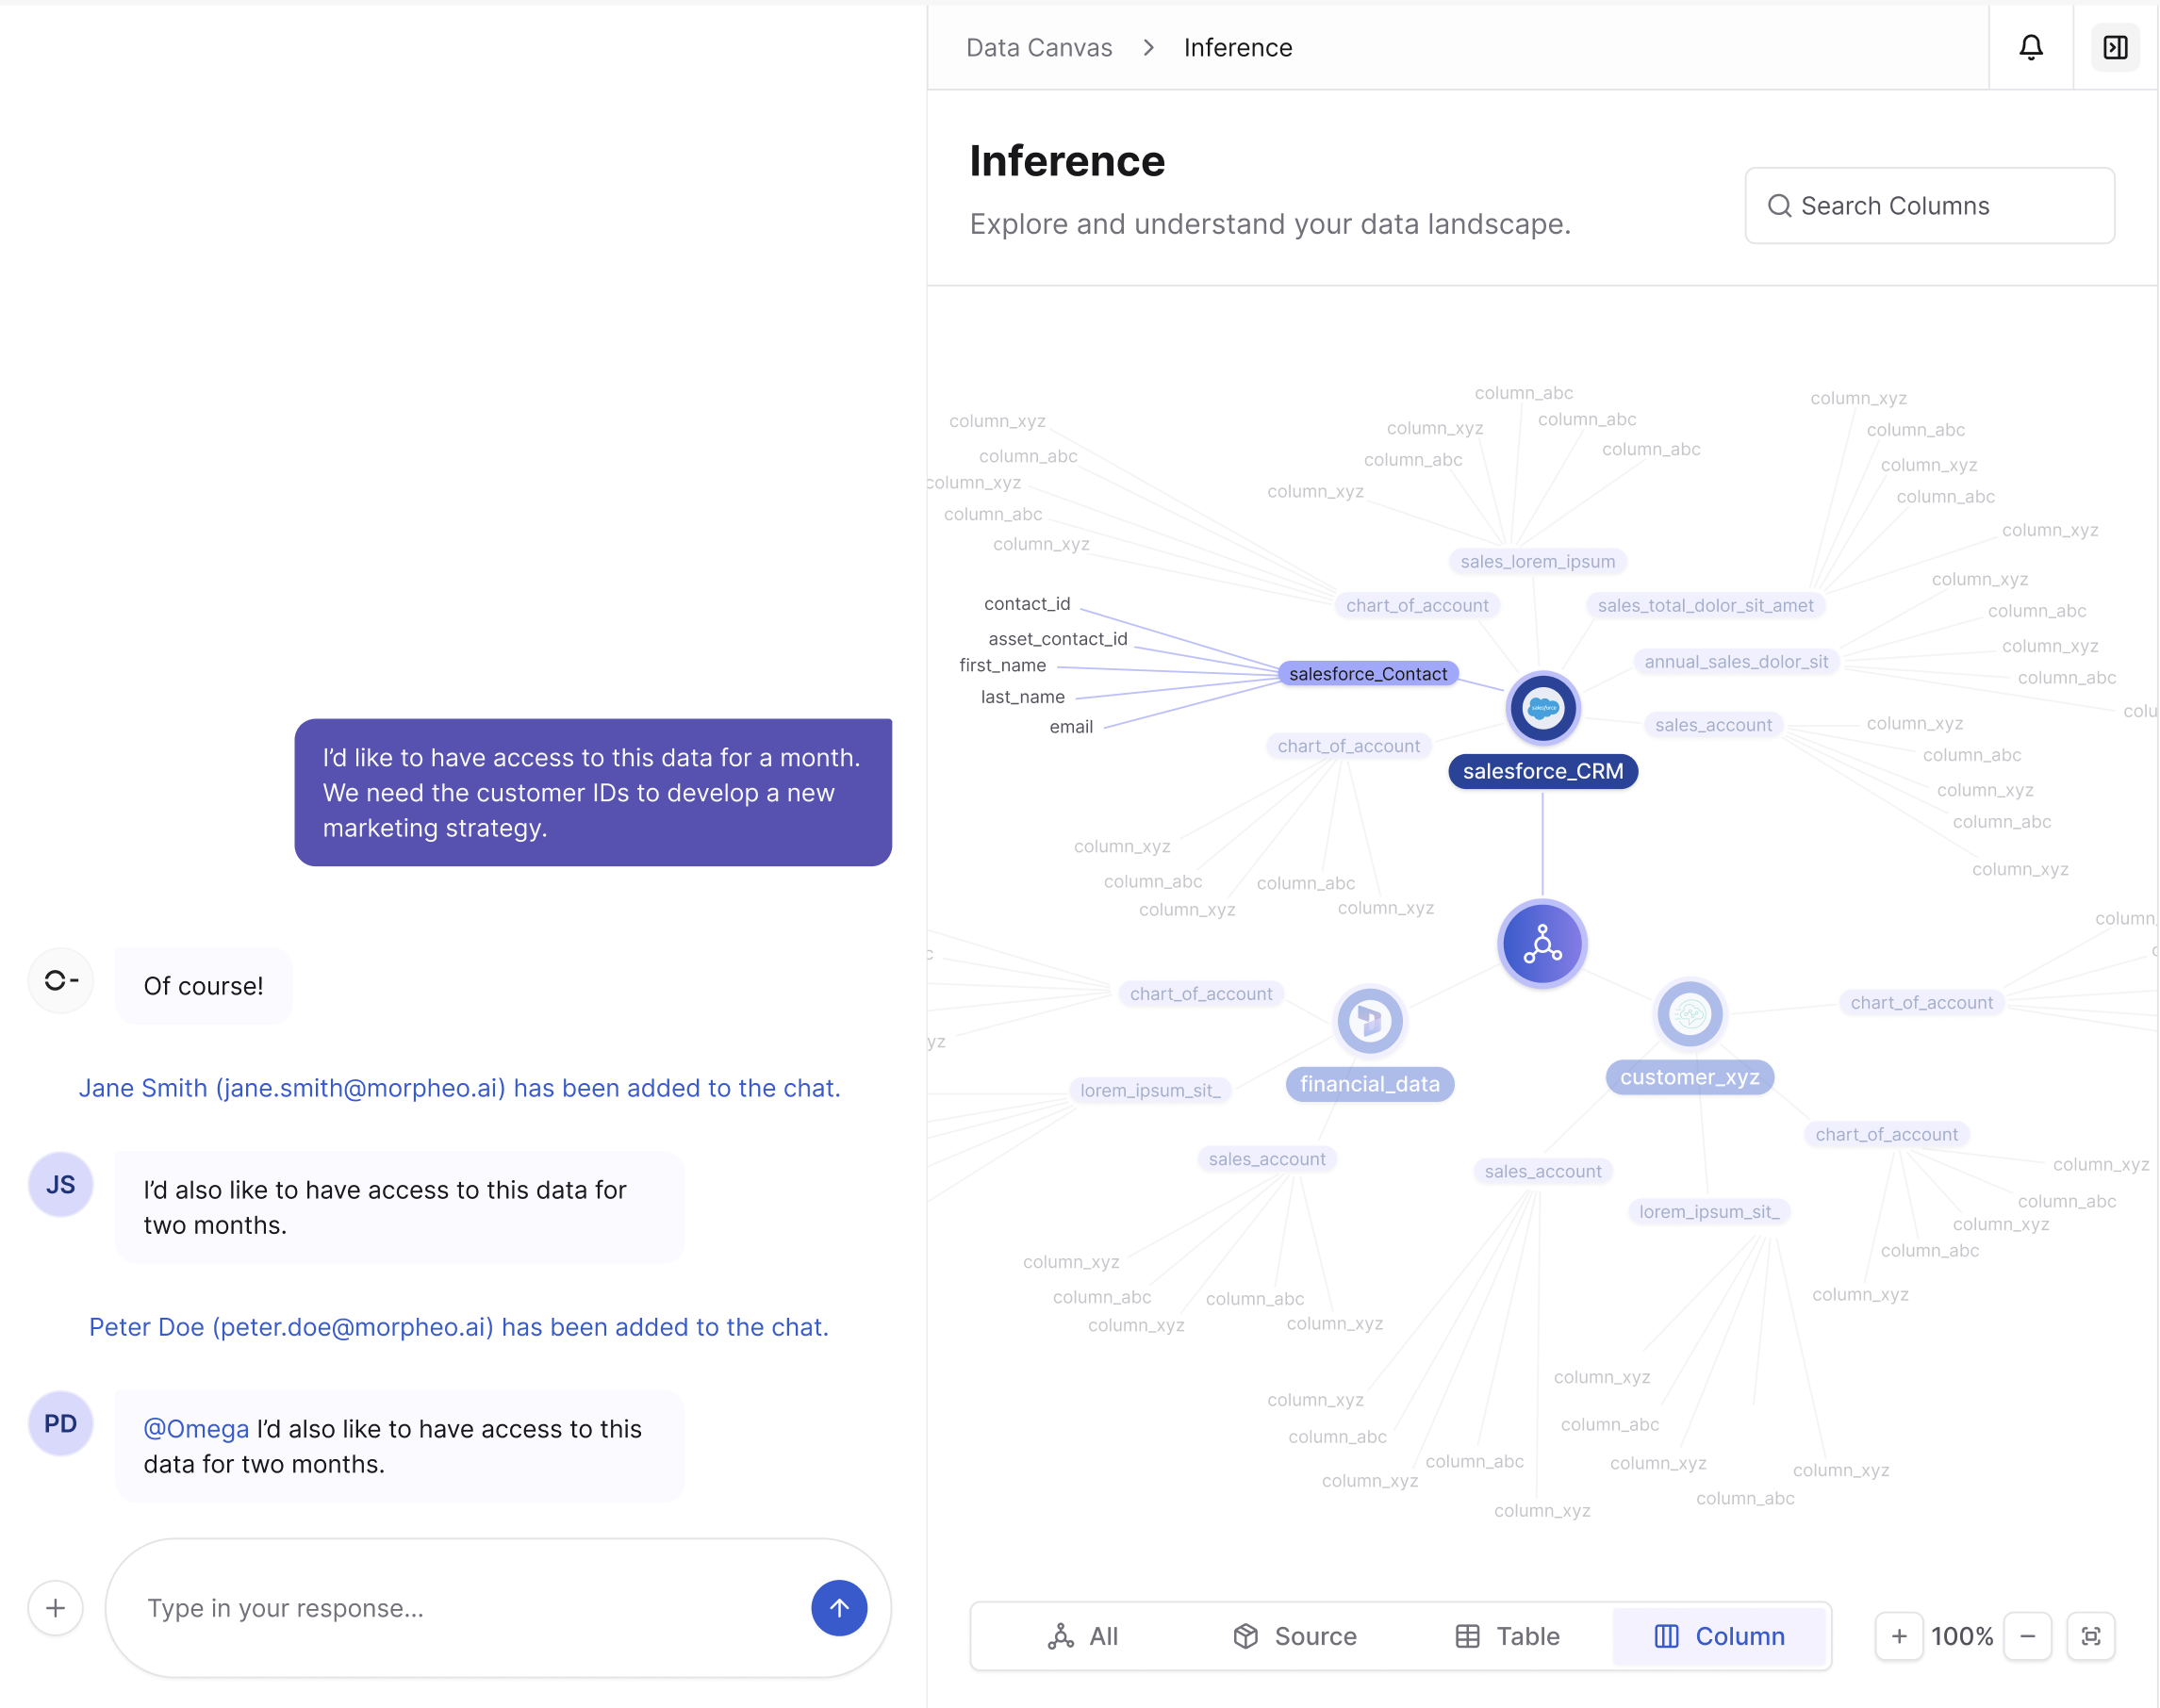2160x1708 pixels.
Task: Click the salesforce_Contact table node
Action: point(1367,674)
